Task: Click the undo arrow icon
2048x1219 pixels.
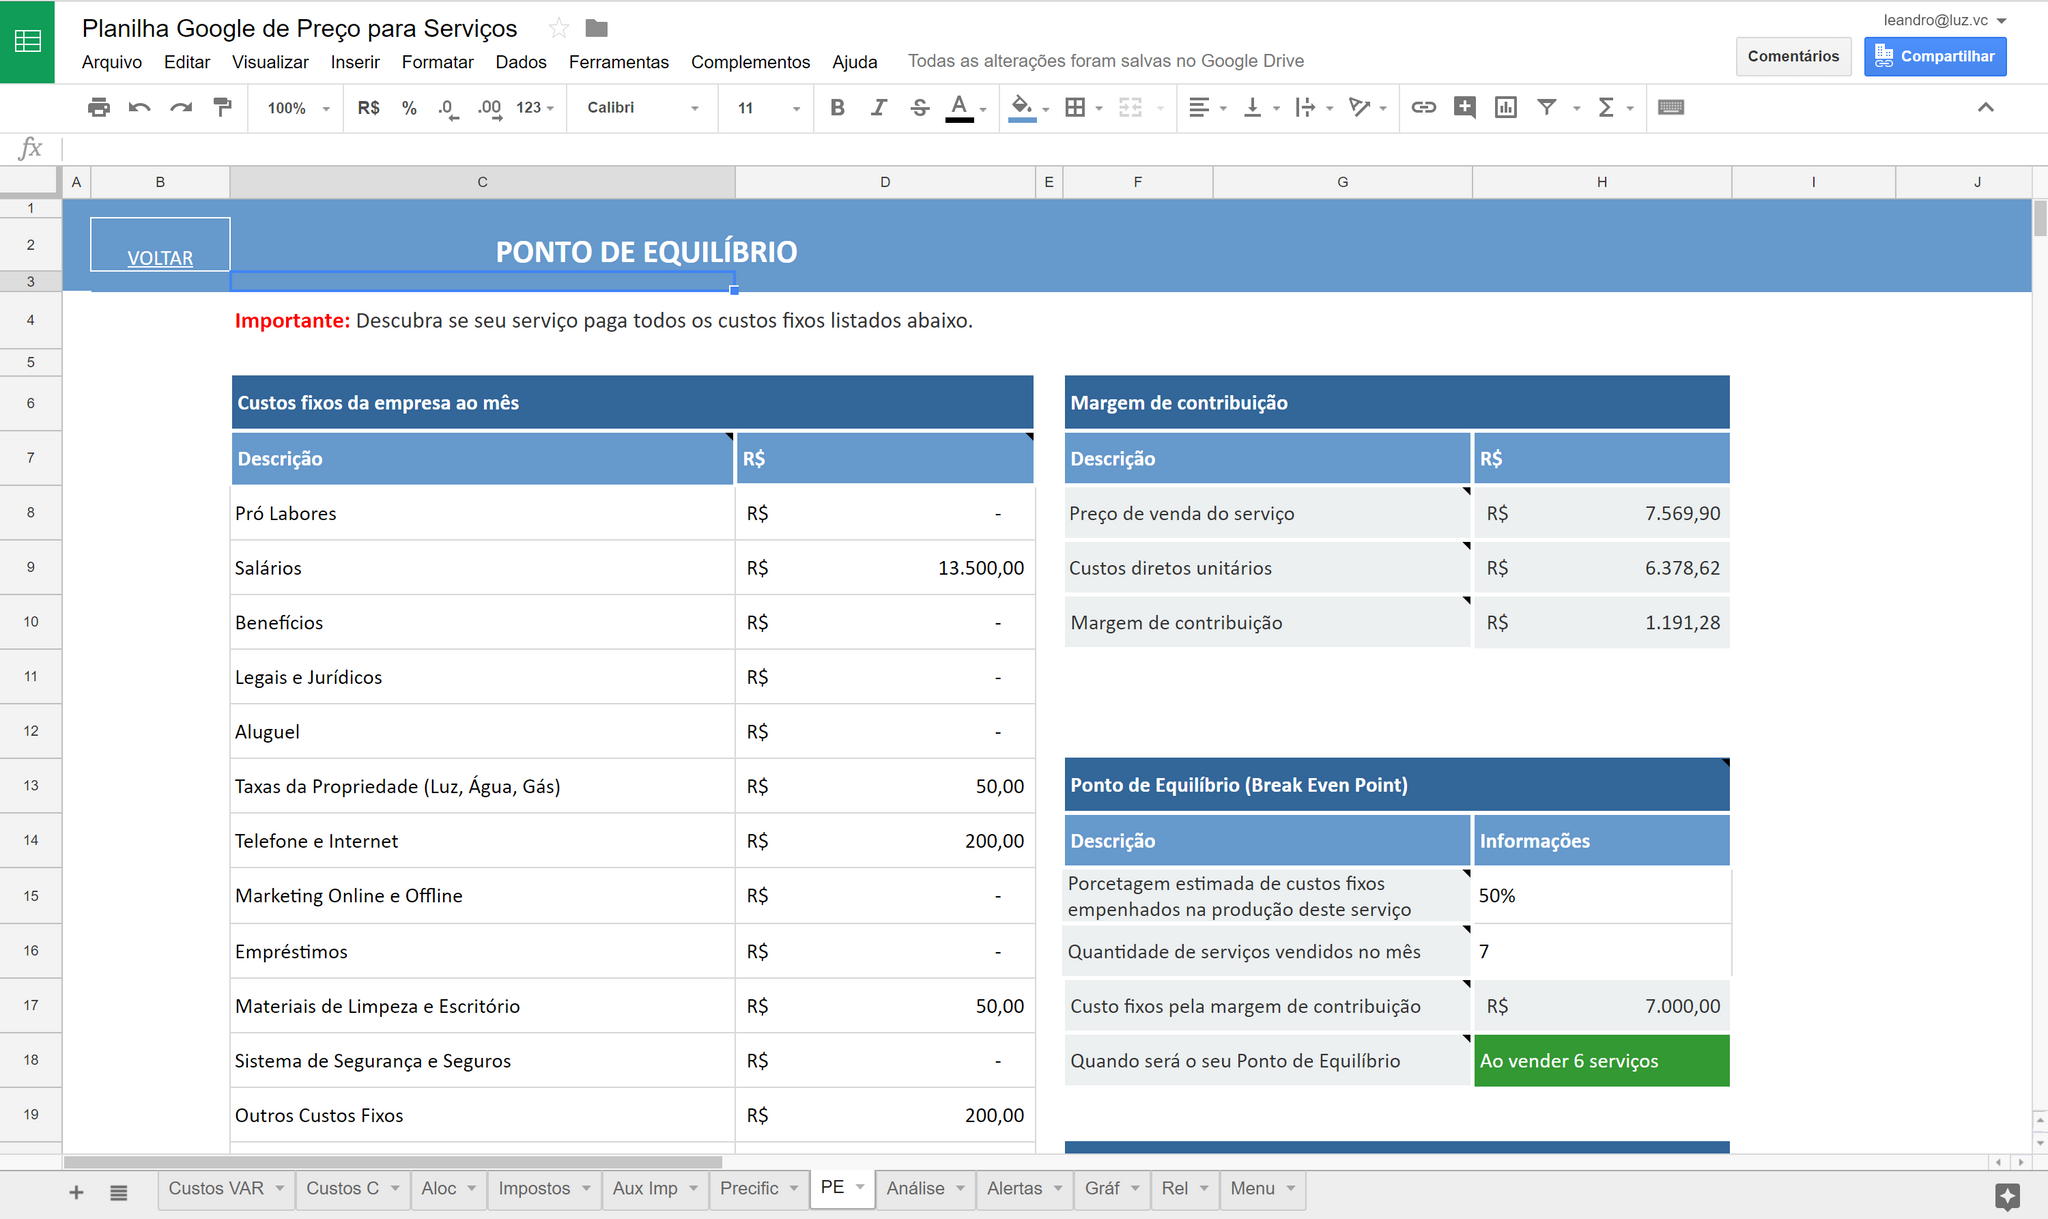Action: pos(139,107)
